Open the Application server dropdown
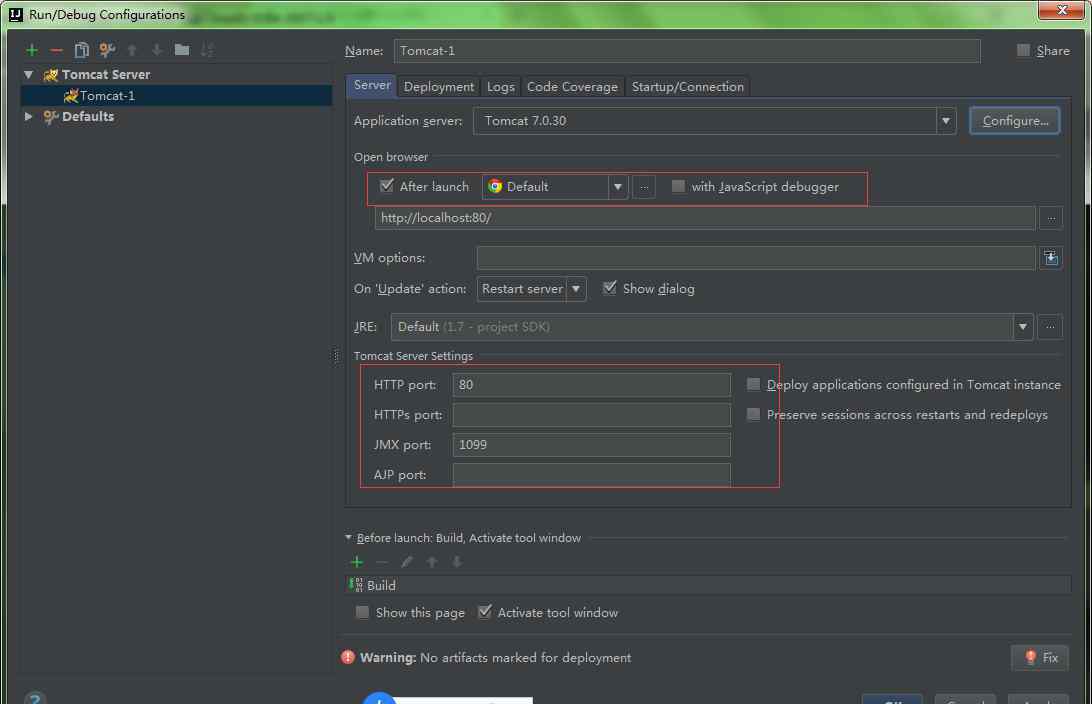This screenshot has height=704, width=1092. (x=946, y=121)
